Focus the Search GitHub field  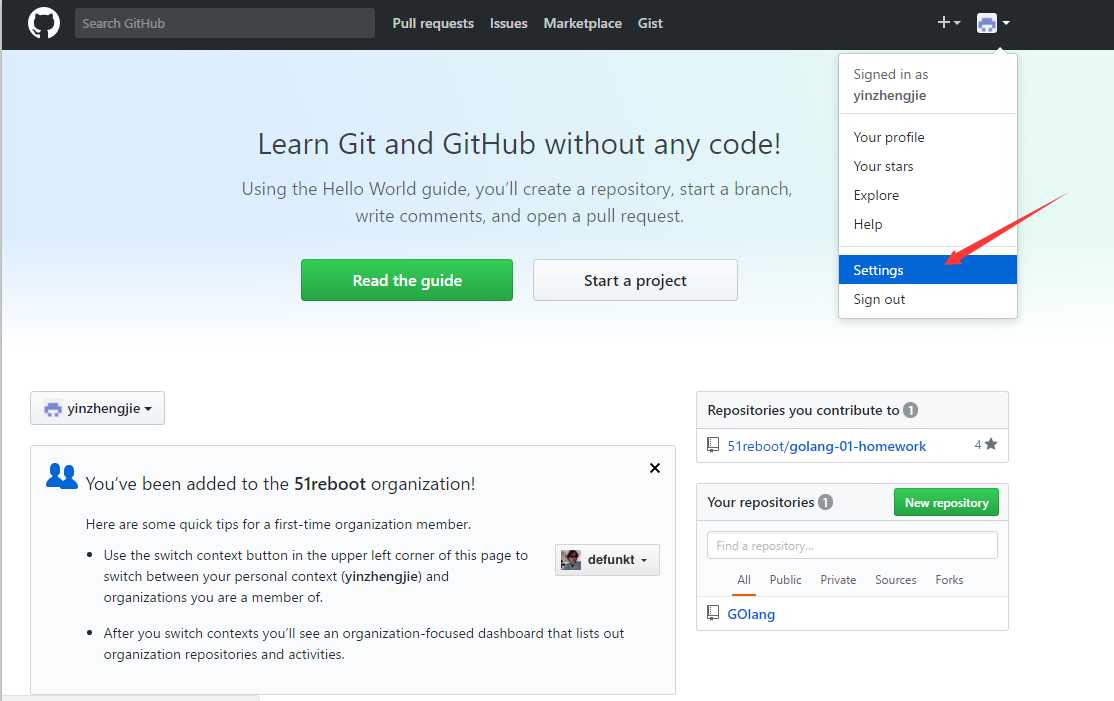pos(225,23)
